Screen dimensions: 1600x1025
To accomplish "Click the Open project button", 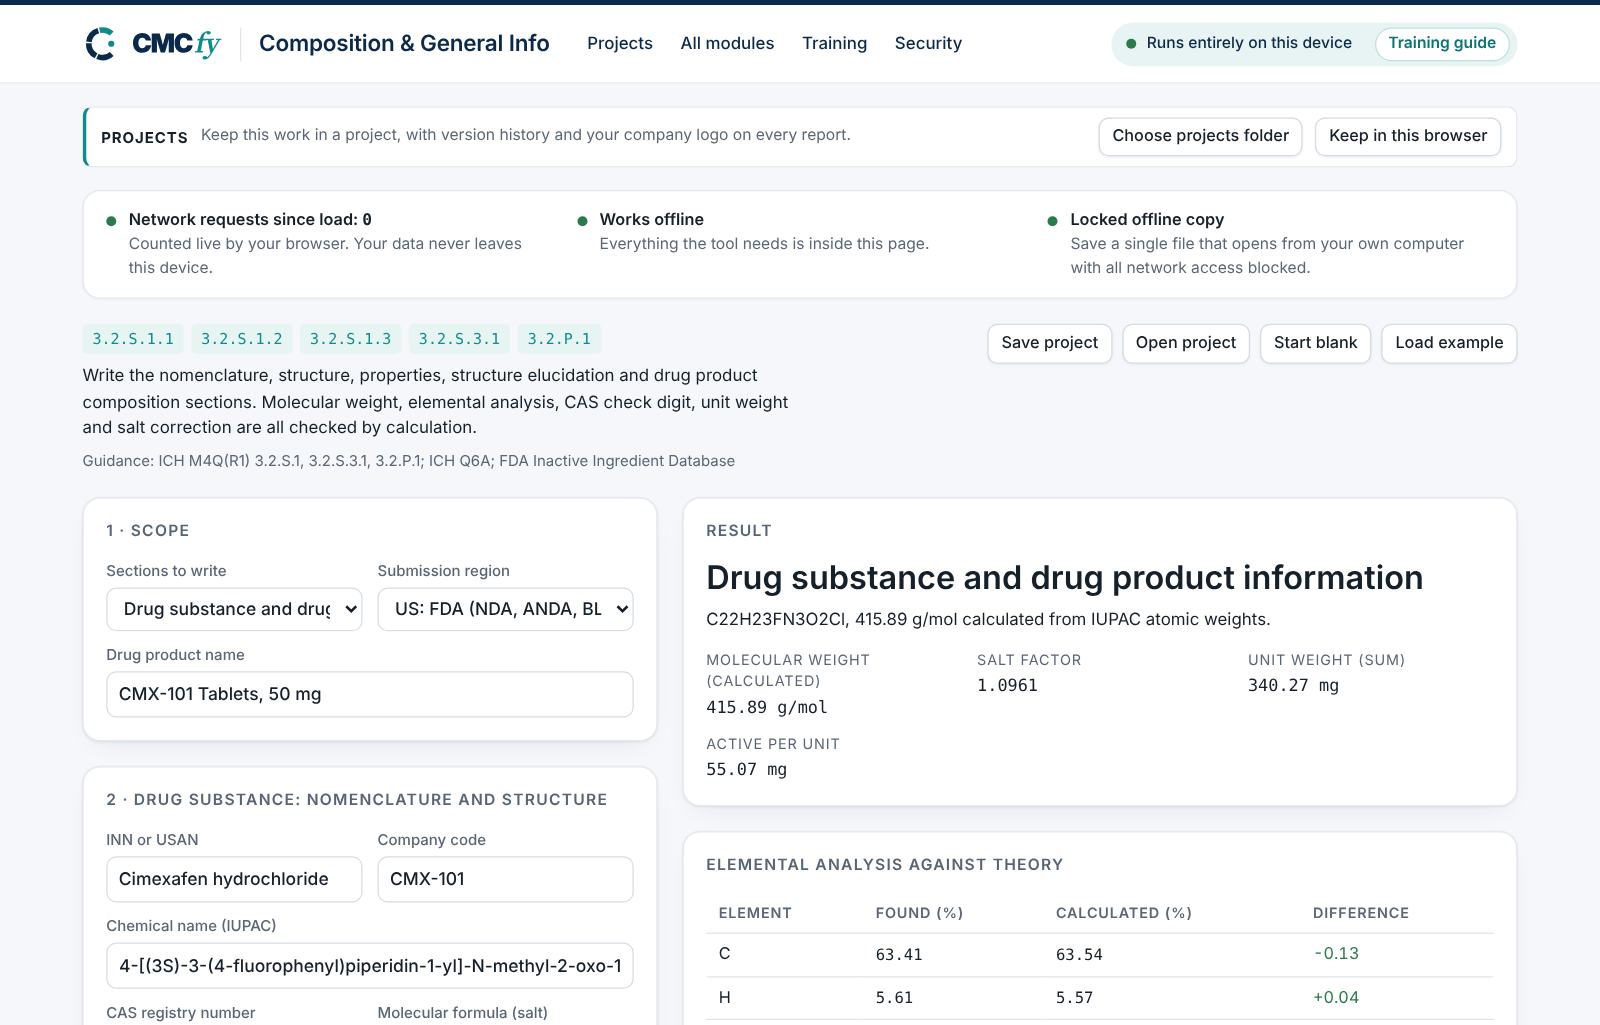I will [x=1186, y=343].
